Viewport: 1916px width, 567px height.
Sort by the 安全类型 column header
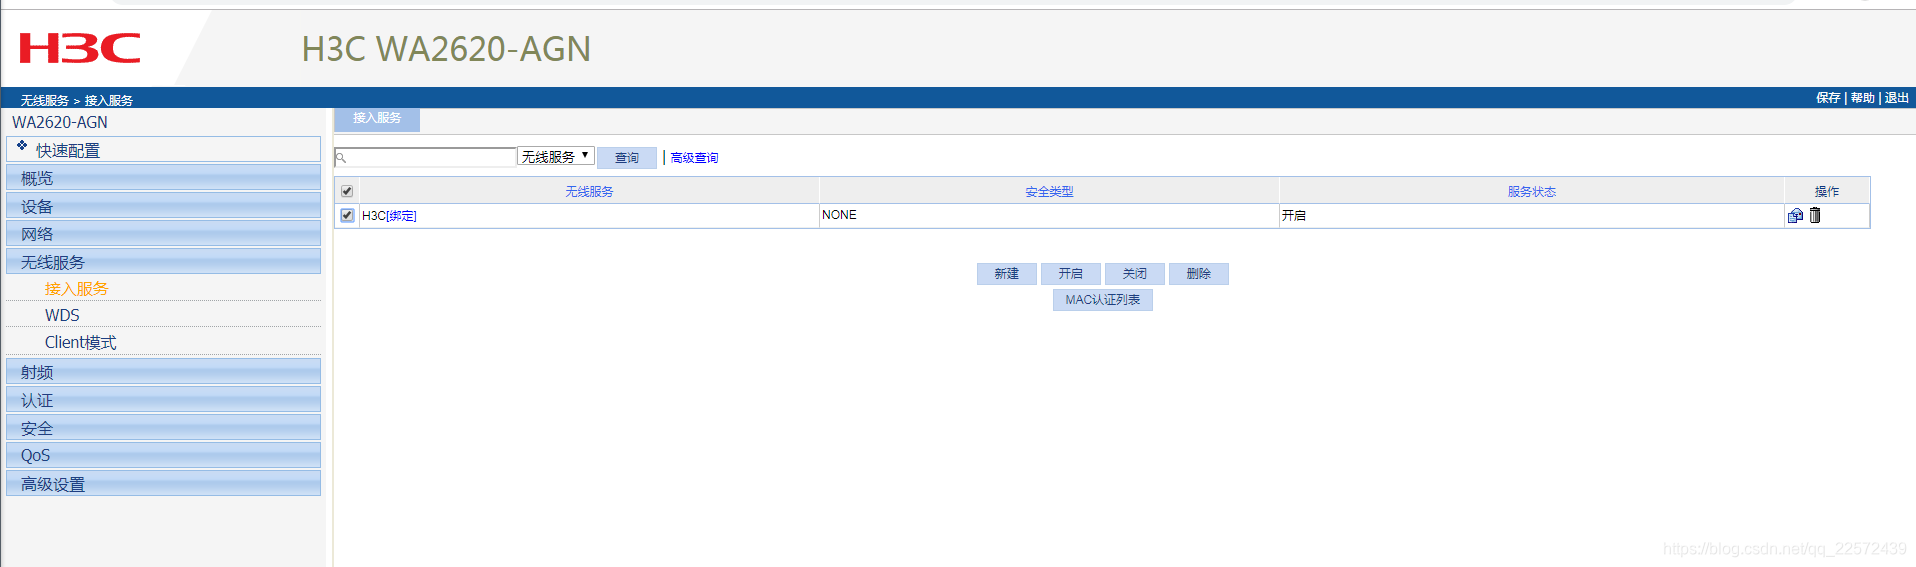1049,192
